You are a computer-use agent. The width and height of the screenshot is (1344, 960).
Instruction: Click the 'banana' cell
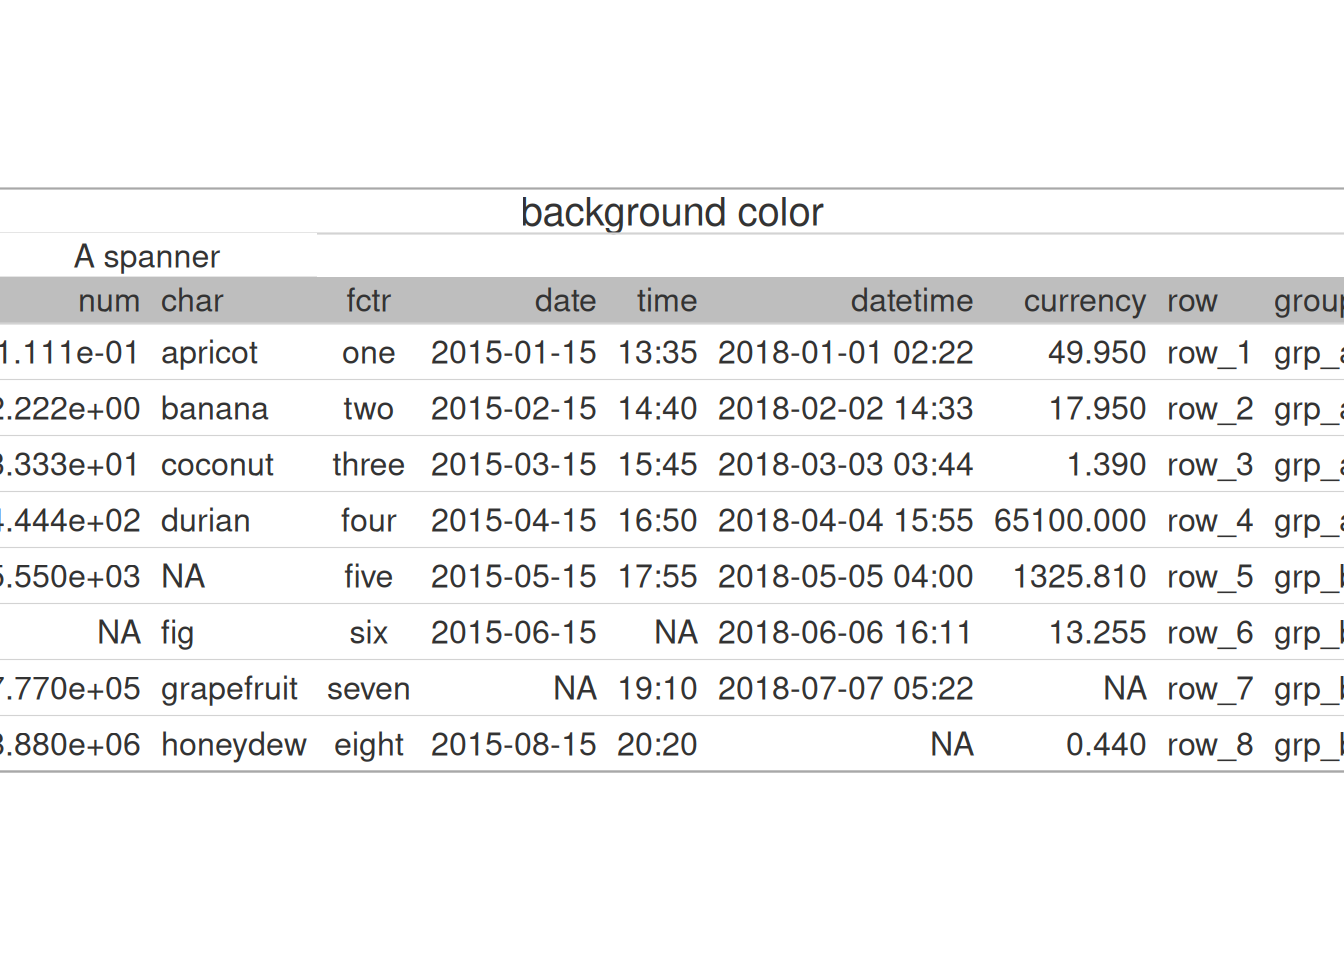pyautogui.click(x=214, y=409)
